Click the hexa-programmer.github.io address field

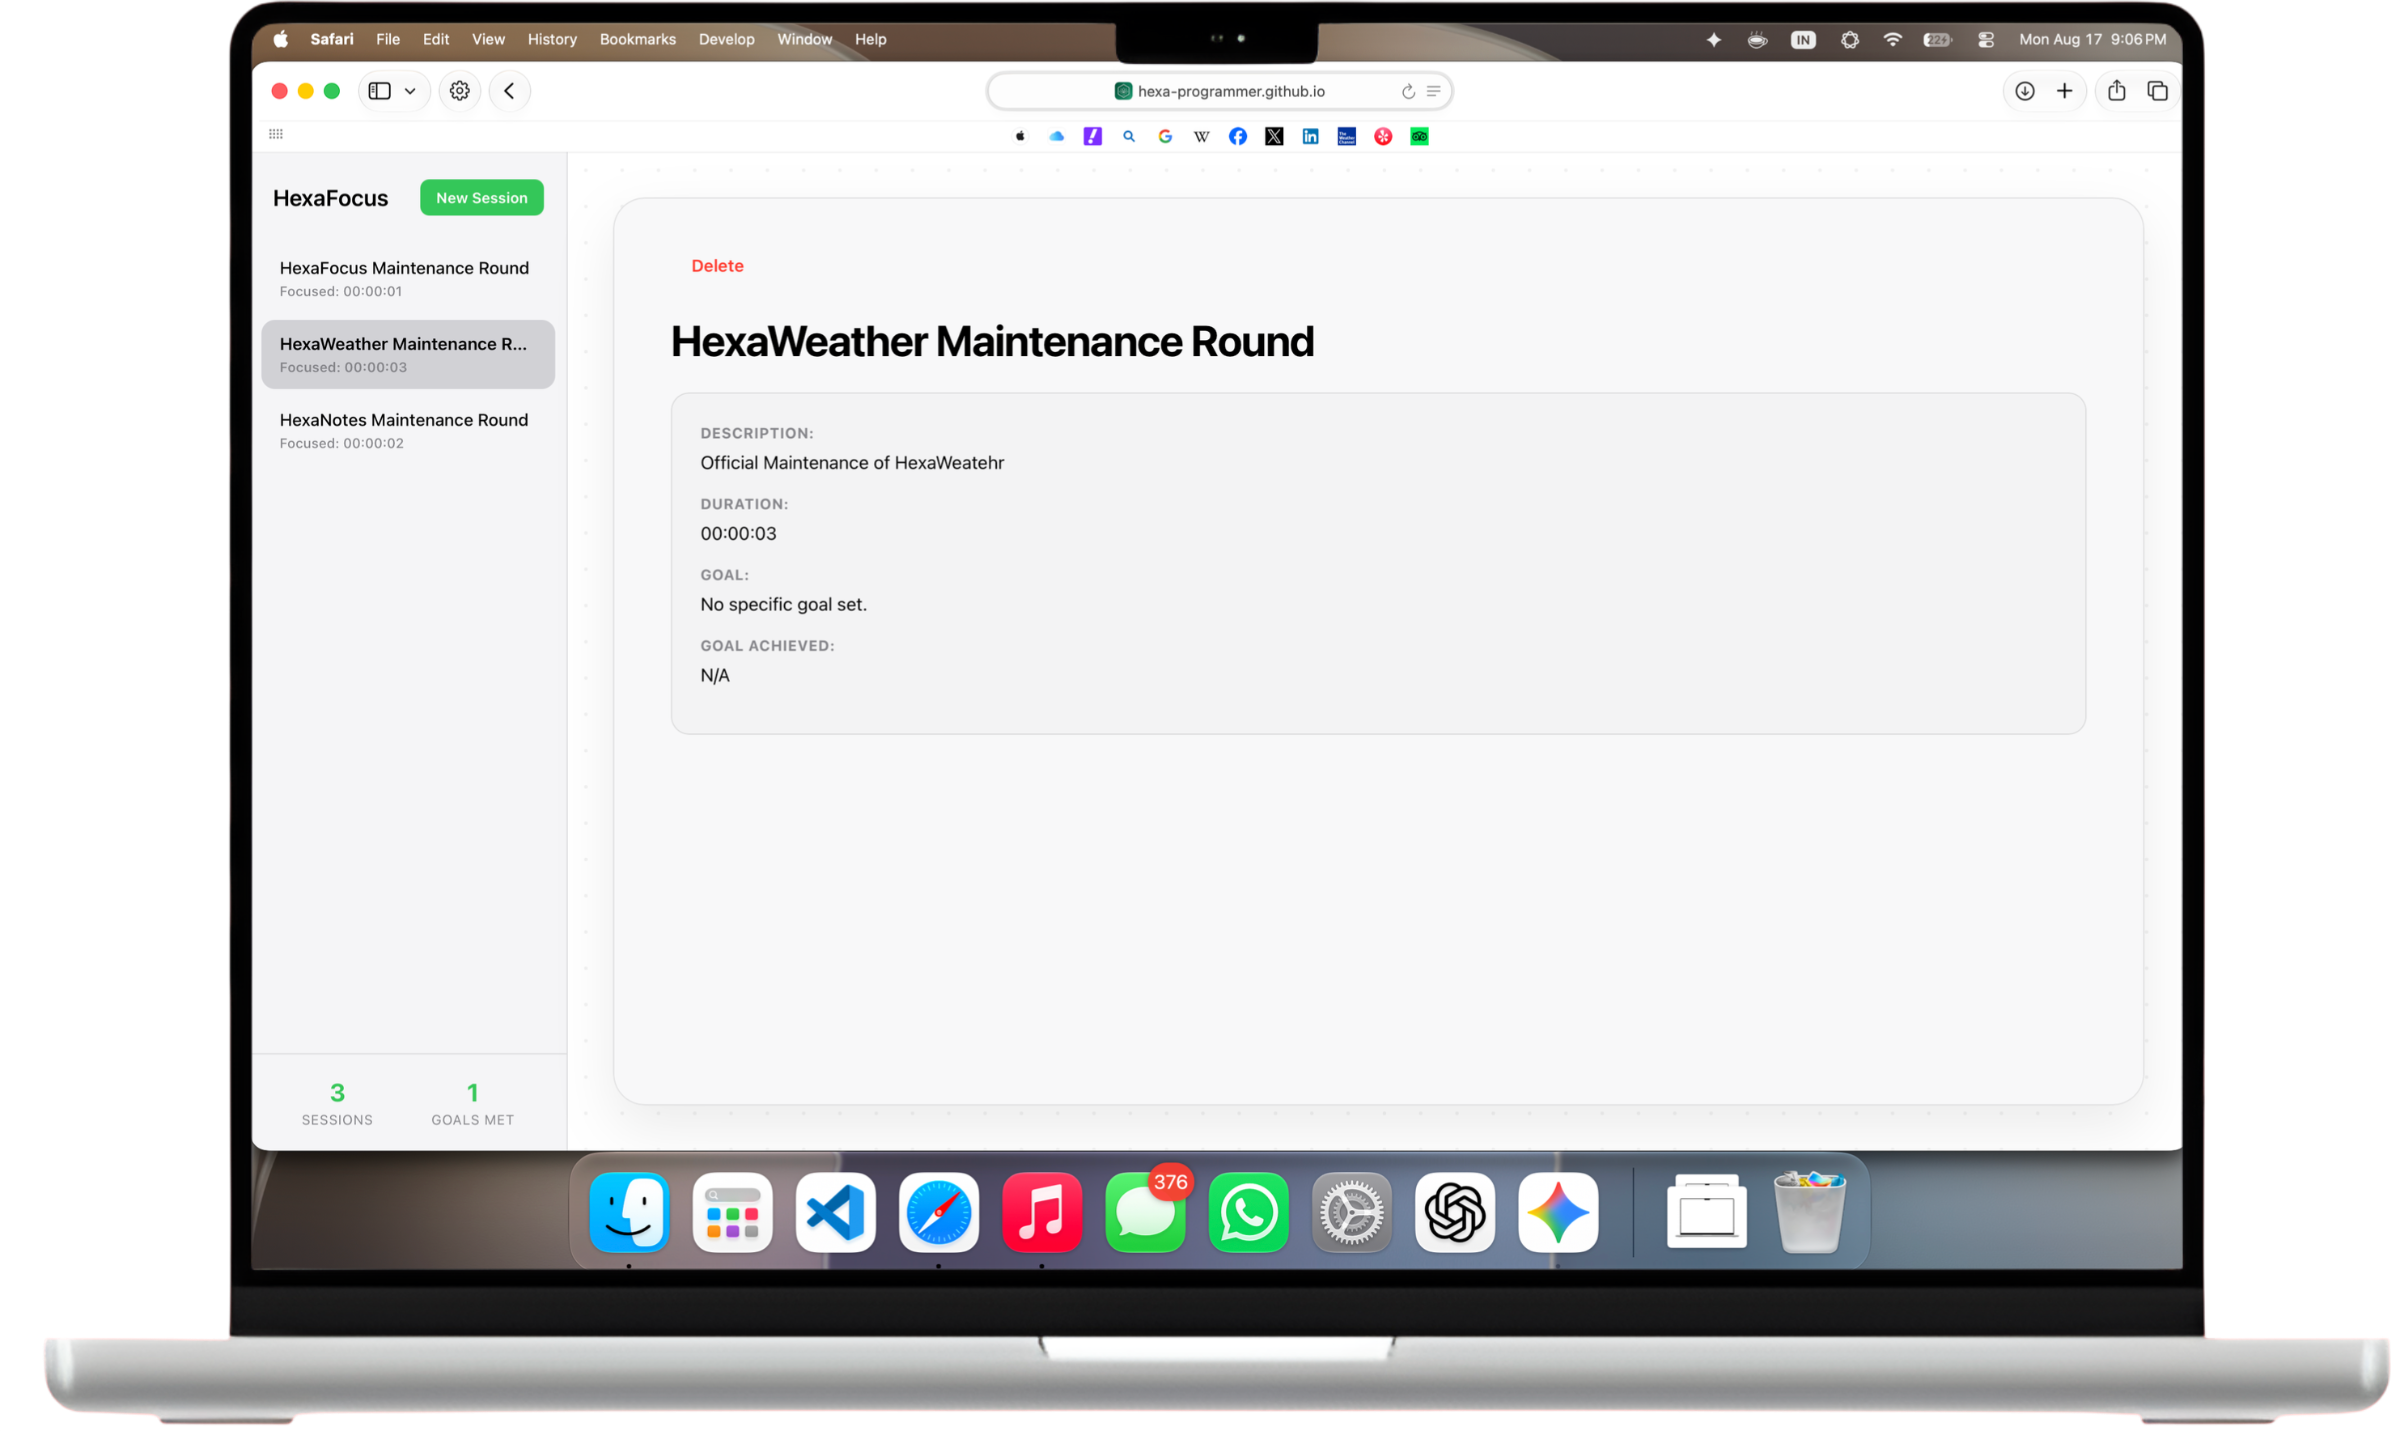(1219, 91)
